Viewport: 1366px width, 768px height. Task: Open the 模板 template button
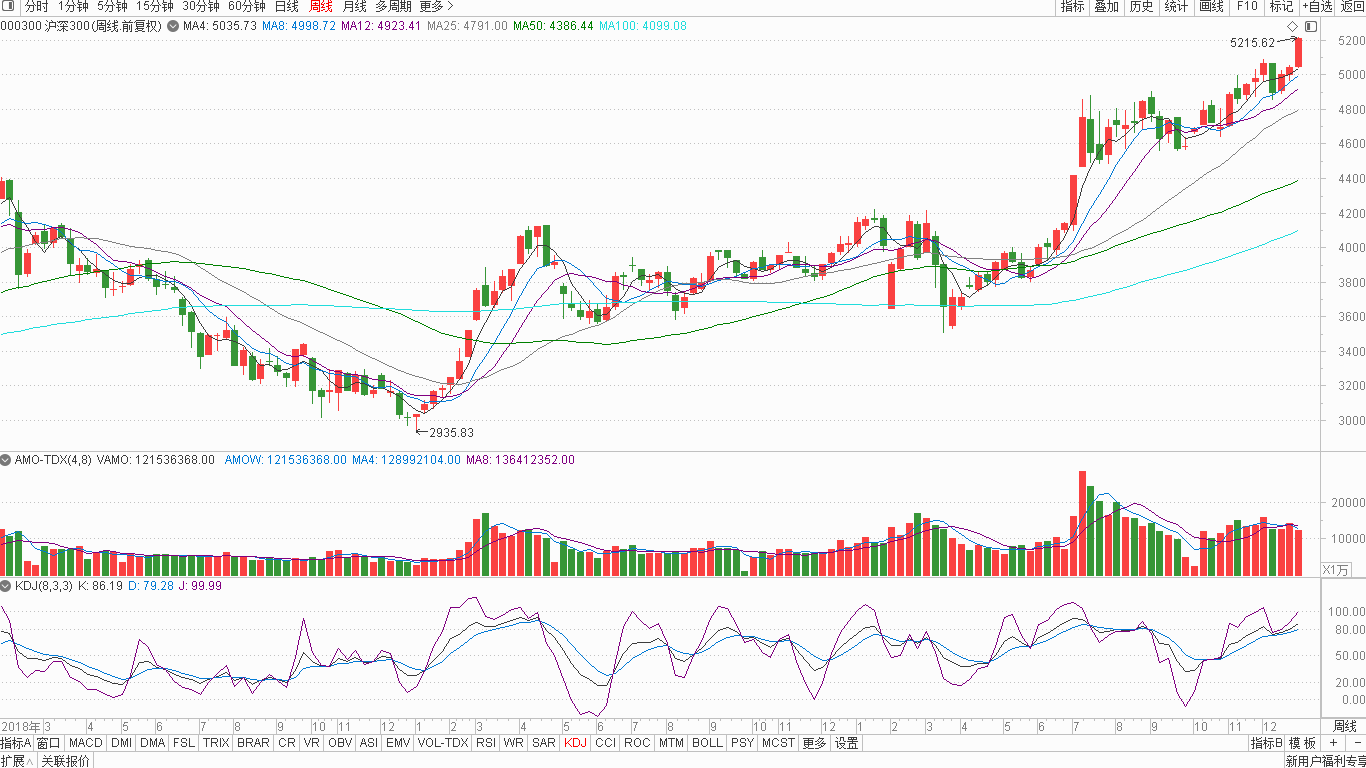click(x=1303, y=743)
